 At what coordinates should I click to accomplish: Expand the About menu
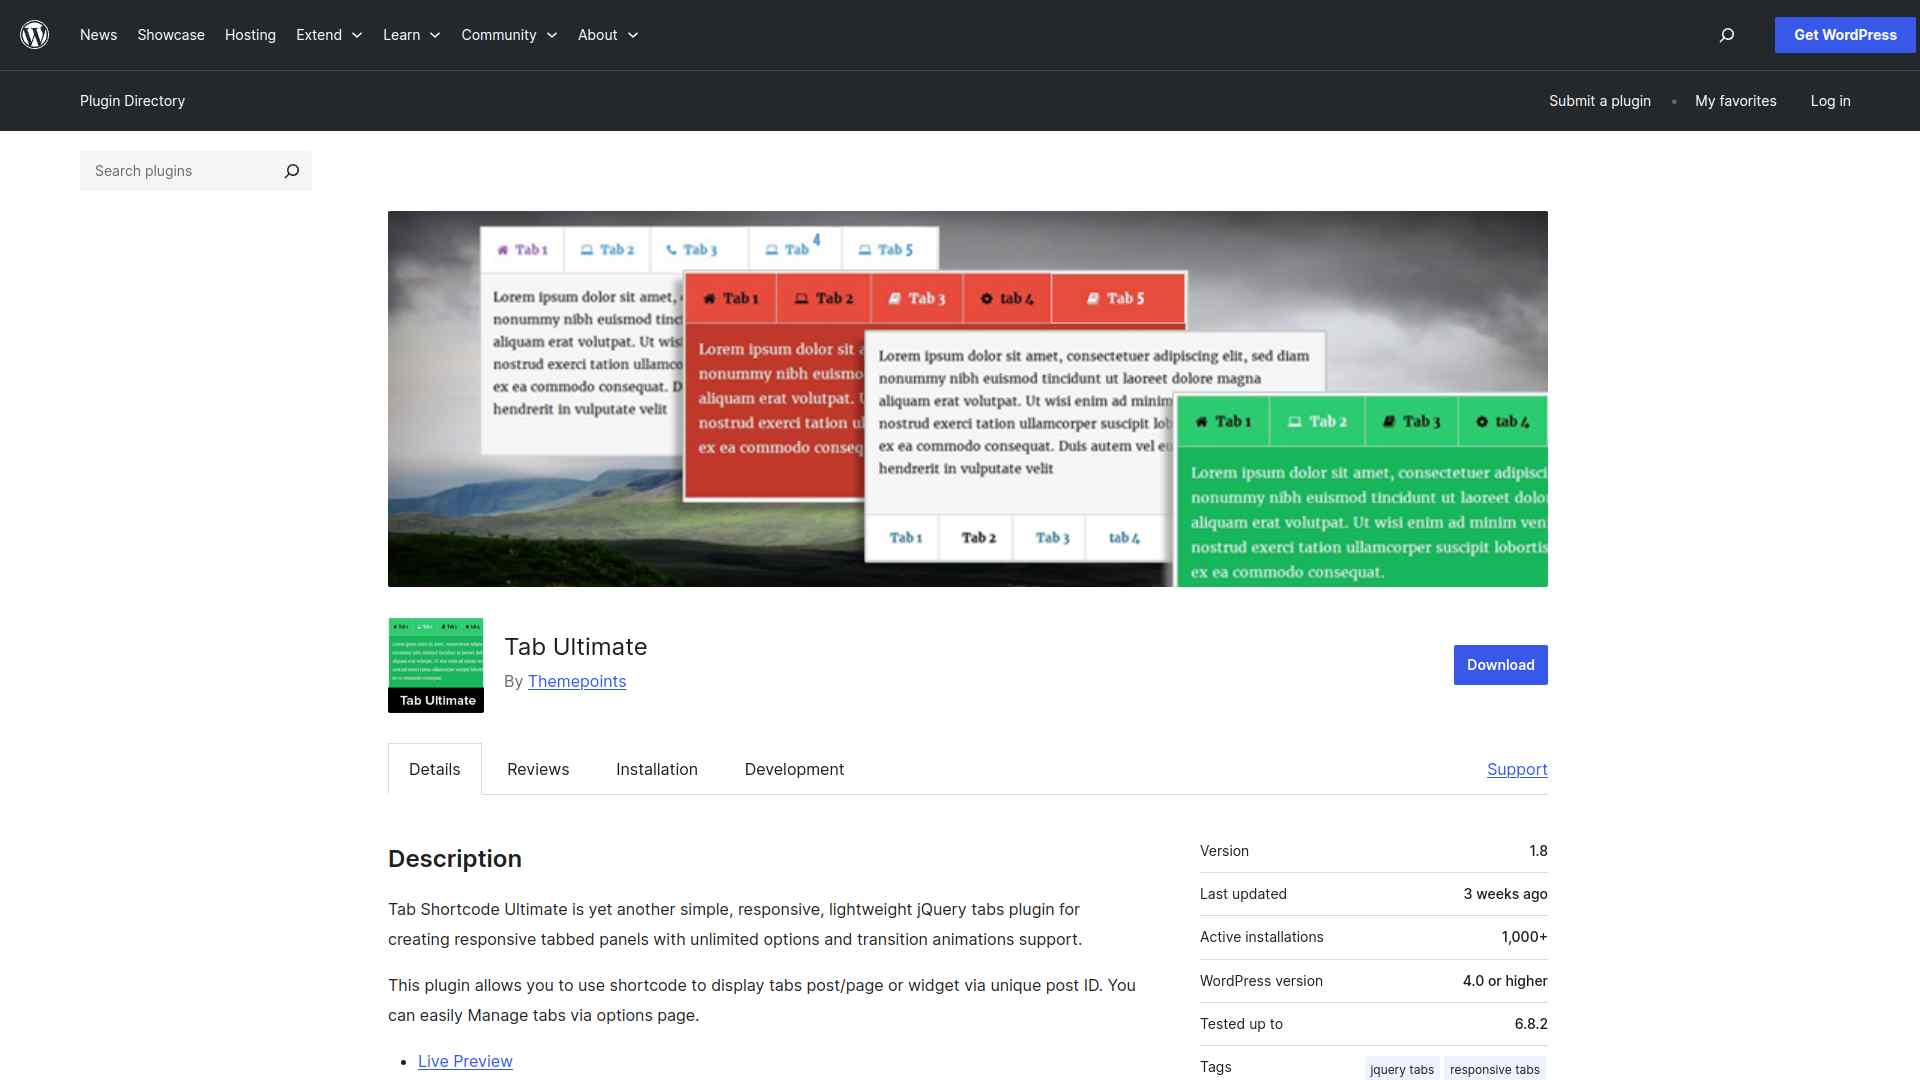(x=607, y=35)
